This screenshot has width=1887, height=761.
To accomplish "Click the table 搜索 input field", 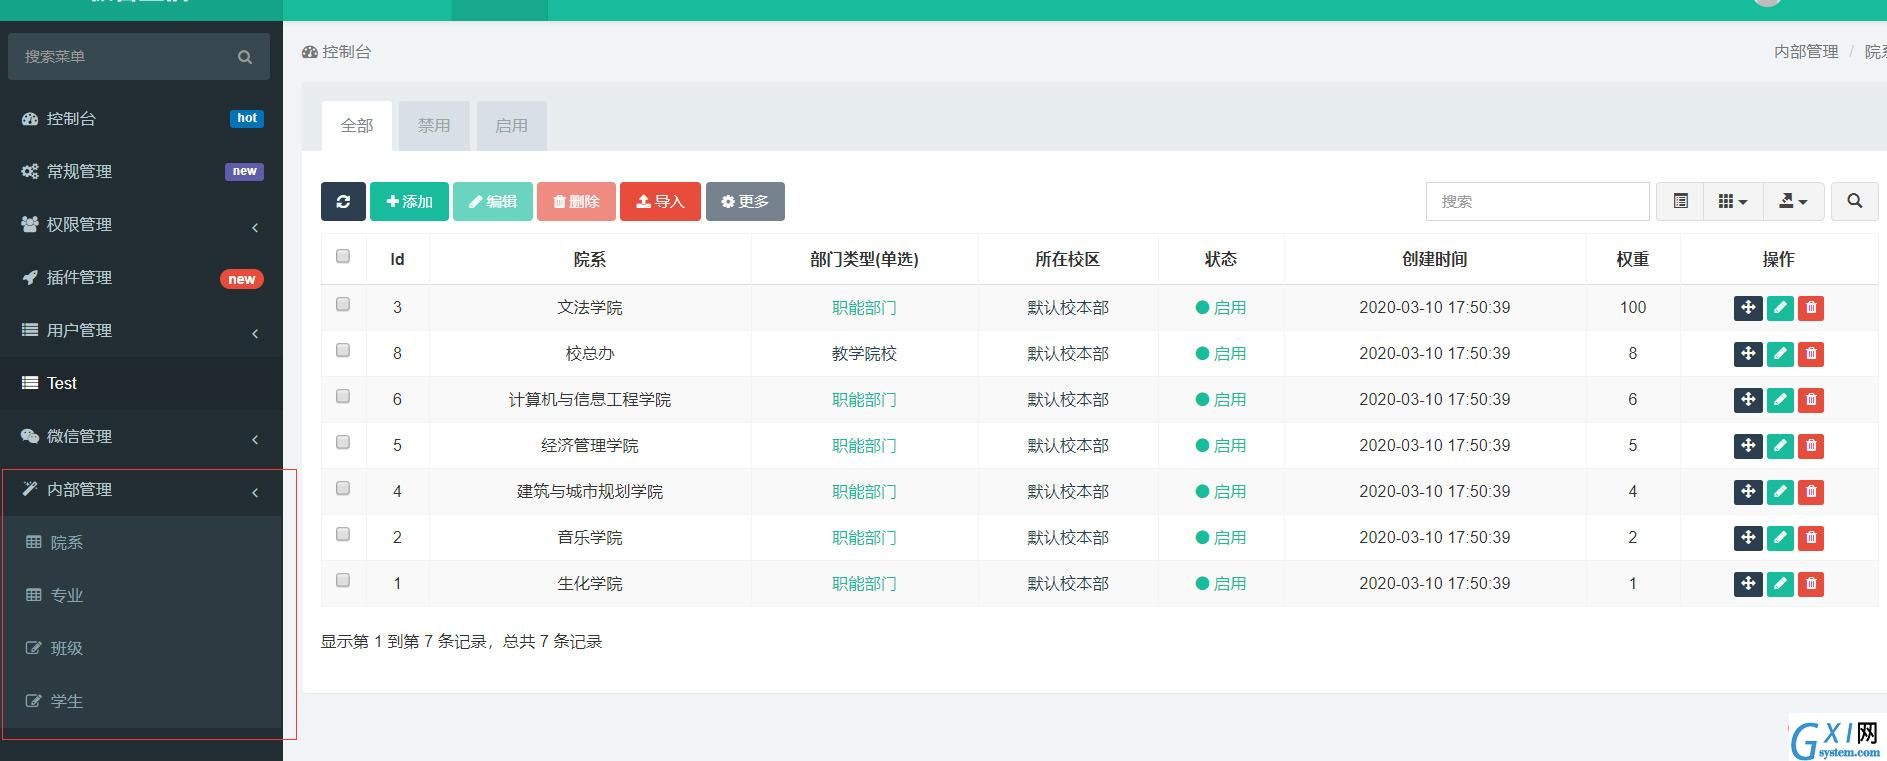I will click(x=1537, y=201).
